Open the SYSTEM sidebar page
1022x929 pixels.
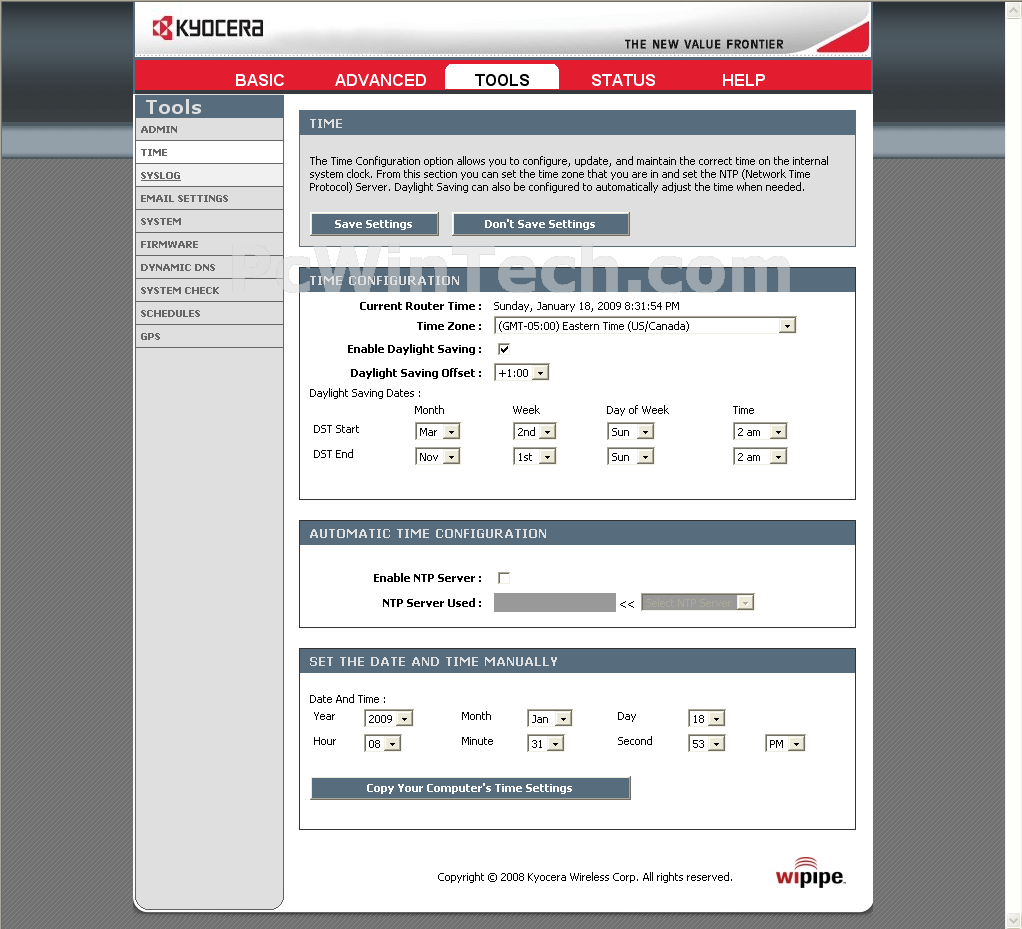pyautogui.click(x=209, y=221)
